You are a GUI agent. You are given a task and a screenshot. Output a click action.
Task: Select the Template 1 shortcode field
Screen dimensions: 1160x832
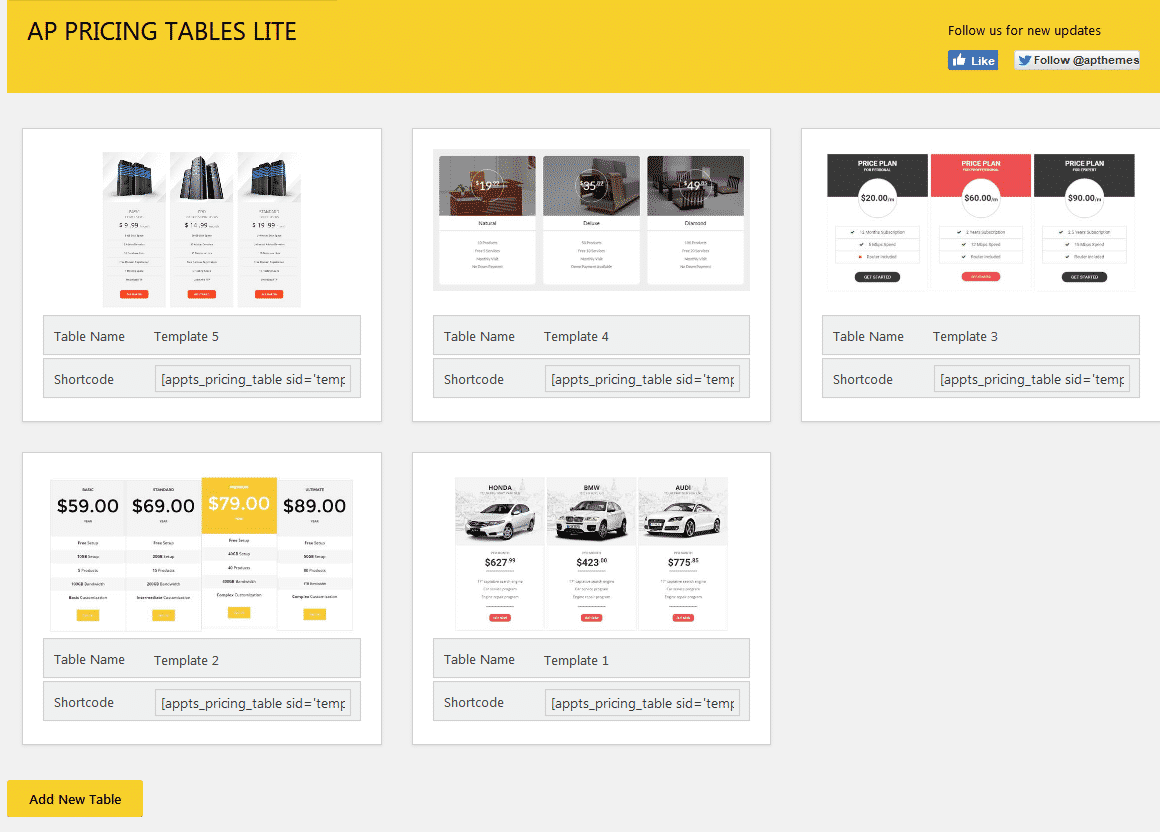(x=642, y=703)
